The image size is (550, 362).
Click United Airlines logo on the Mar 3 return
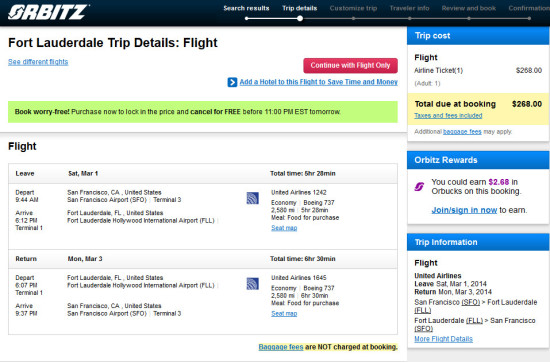click(x=253, y=284)
